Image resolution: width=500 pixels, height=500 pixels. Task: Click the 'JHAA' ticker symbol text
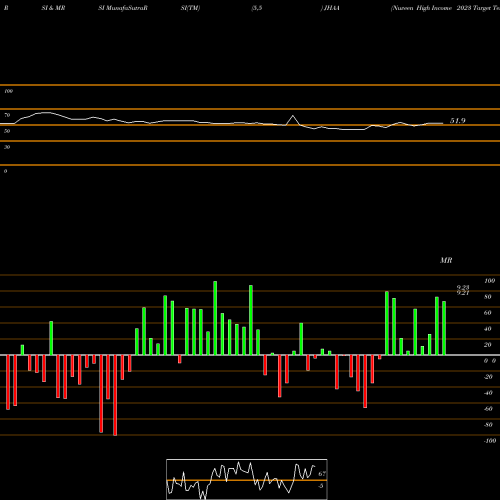332,8
